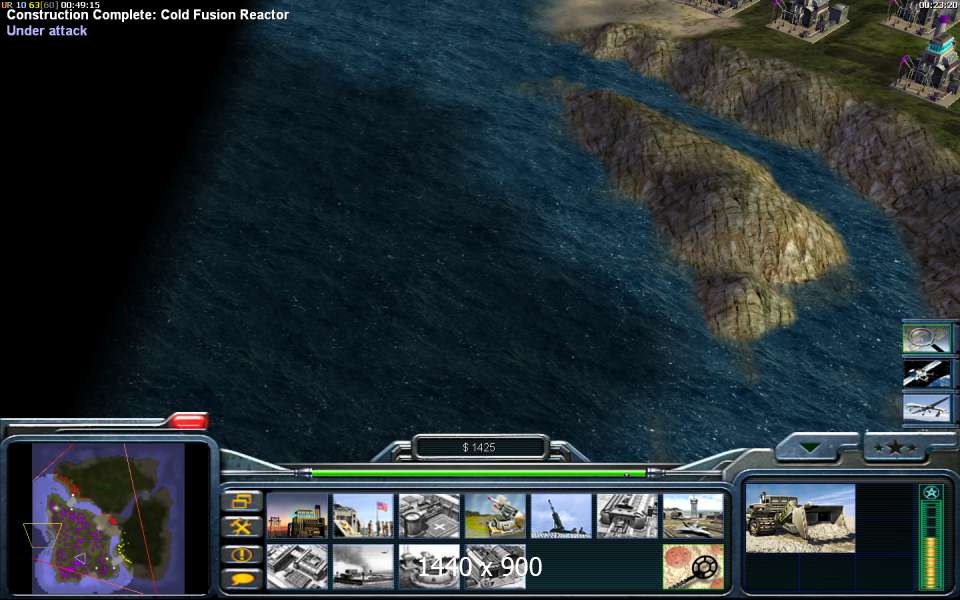Select grayscale smoking ship build icon

(x=363, y=567)
